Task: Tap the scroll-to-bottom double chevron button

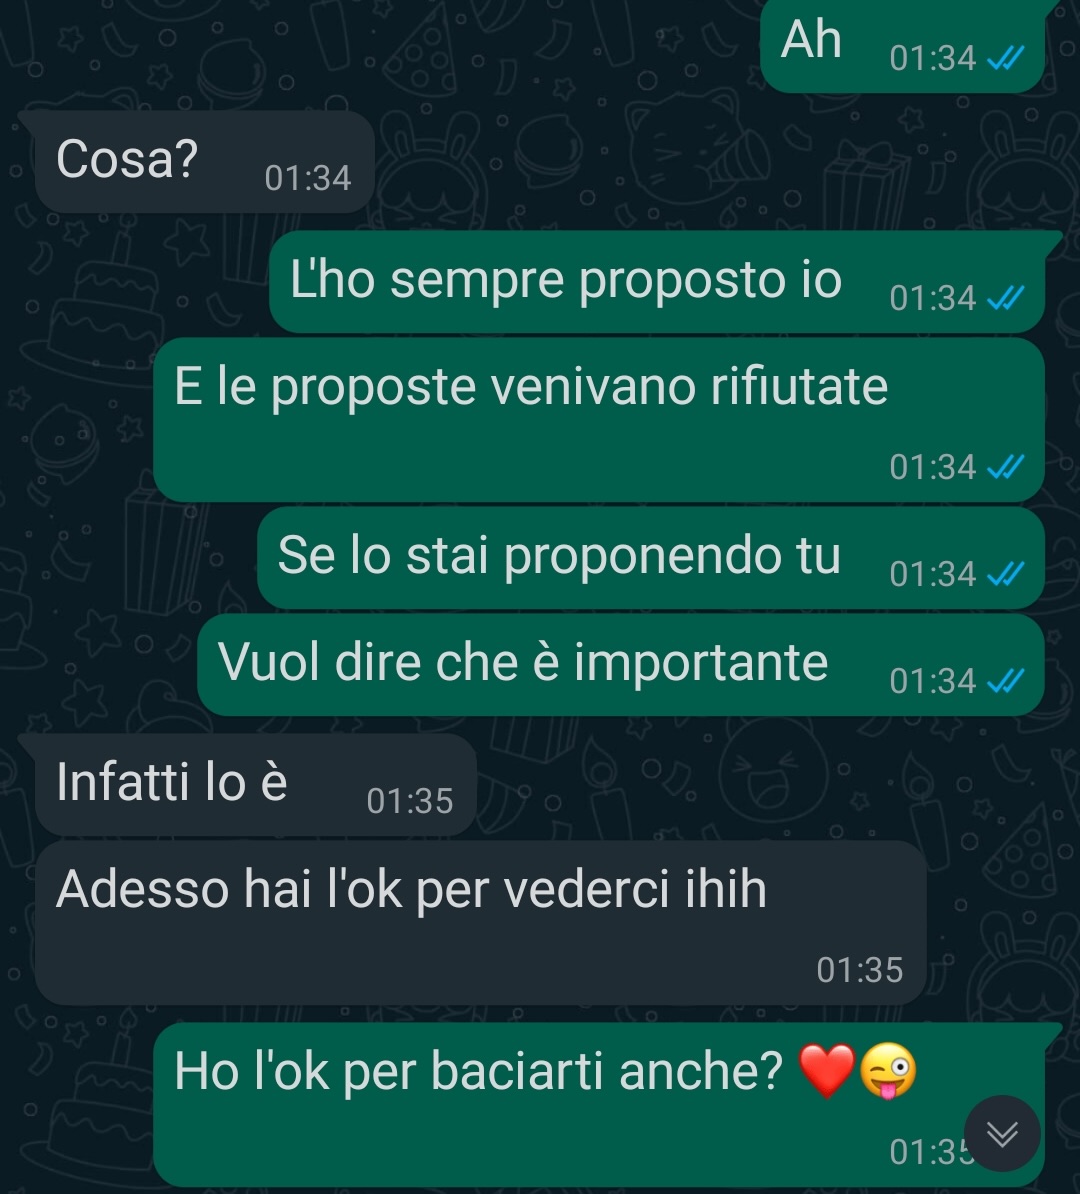Action: click(1002, 1134)
